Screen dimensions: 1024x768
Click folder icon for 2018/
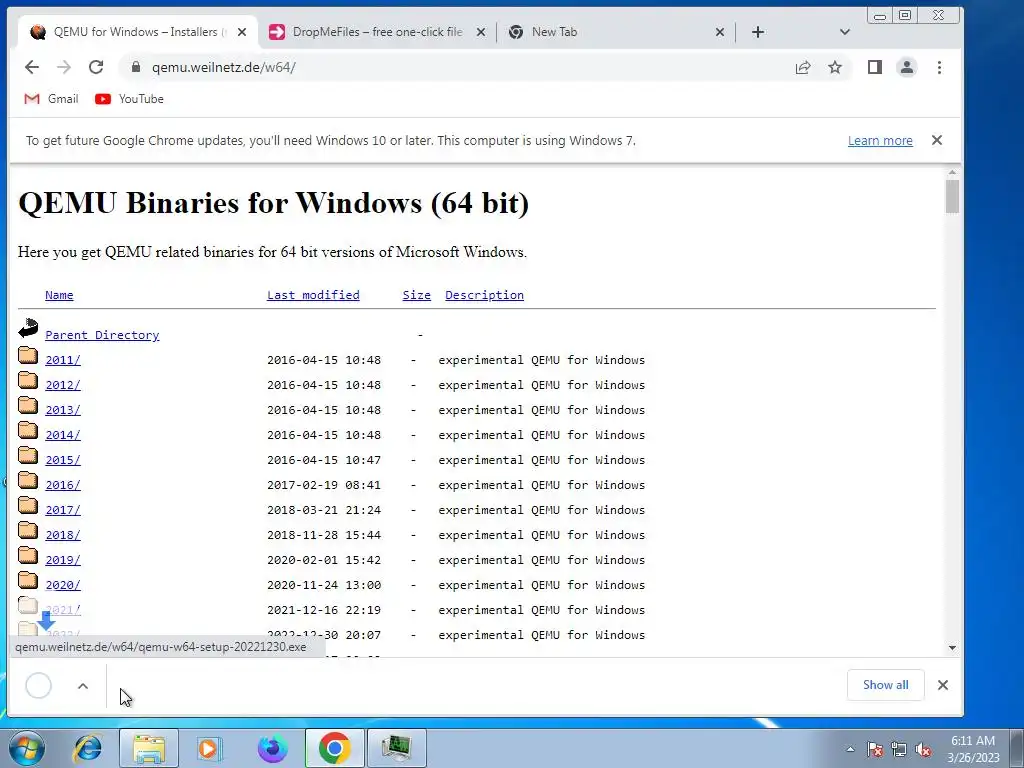click(28, 531)
